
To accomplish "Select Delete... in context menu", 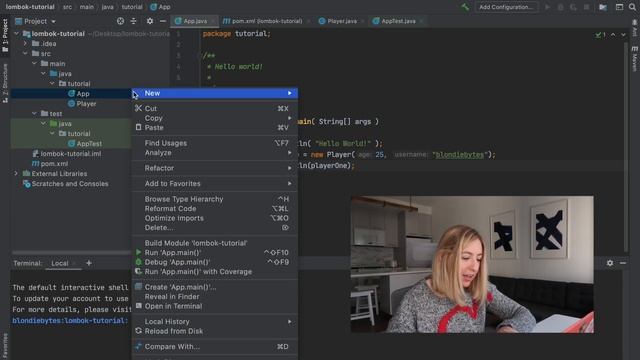I will (215, 228).
